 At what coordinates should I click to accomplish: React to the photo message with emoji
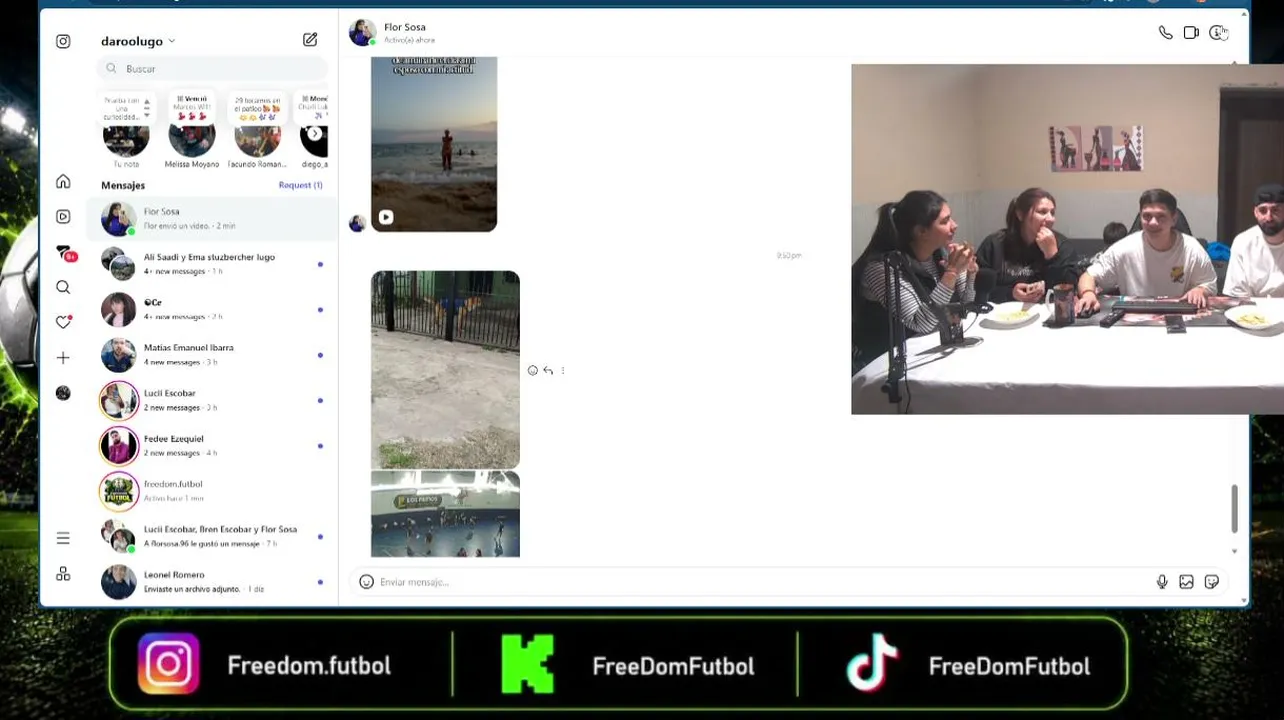click(532, 371)
